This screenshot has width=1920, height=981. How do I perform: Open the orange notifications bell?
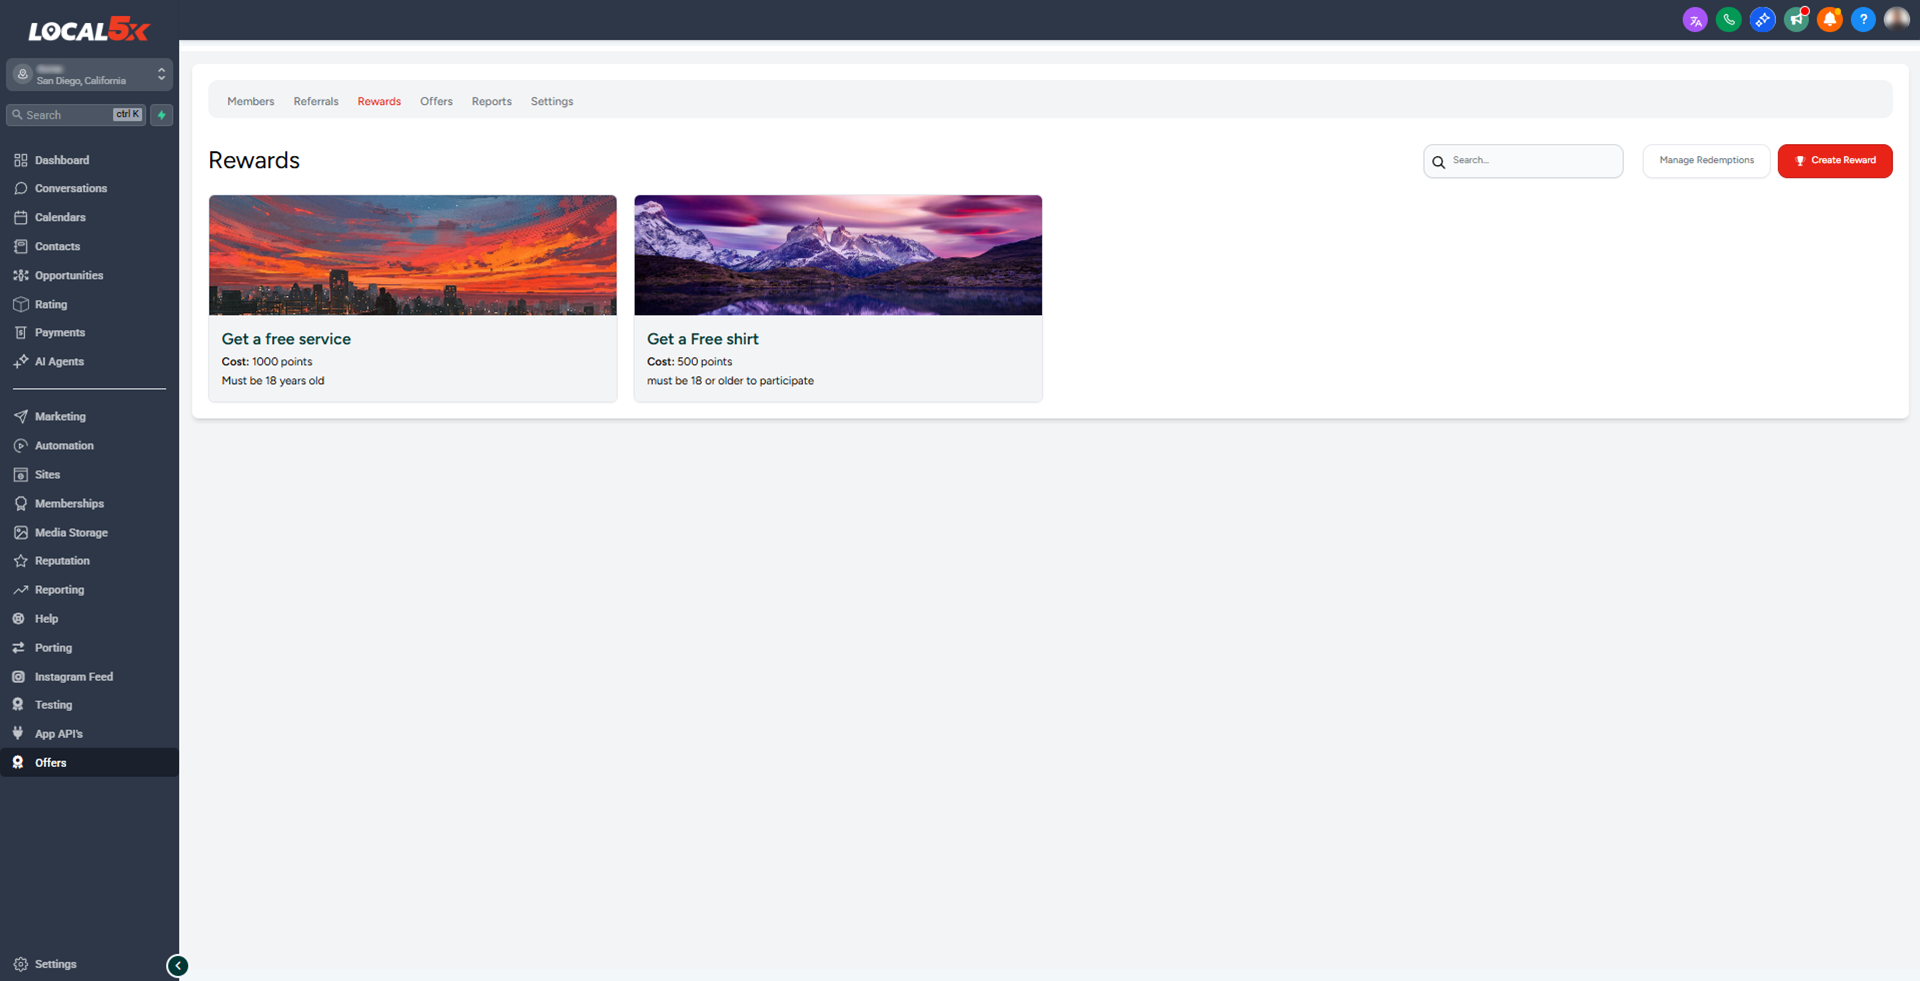click(1829, 20)
